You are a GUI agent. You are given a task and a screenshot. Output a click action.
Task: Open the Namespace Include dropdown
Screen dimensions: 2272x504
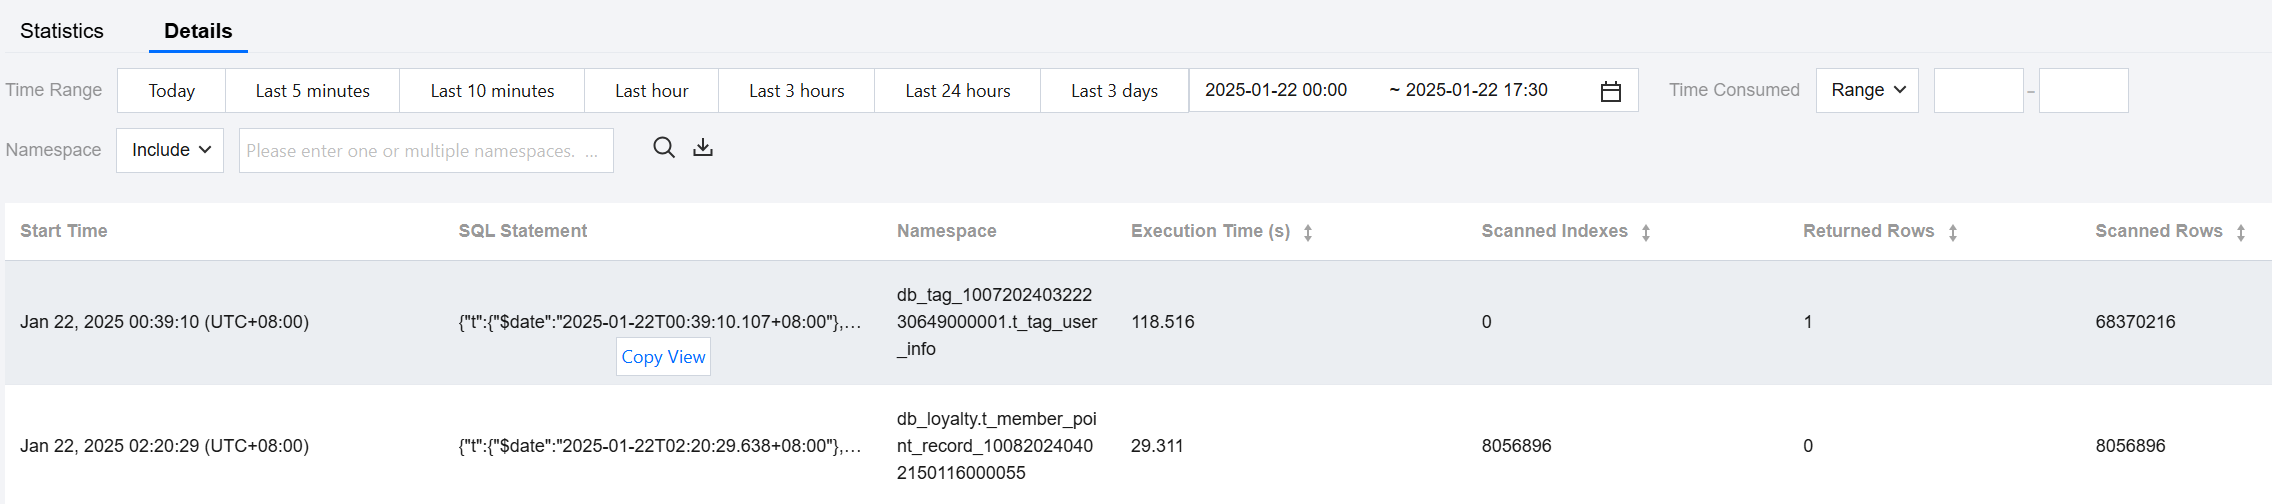coord(170,150)
